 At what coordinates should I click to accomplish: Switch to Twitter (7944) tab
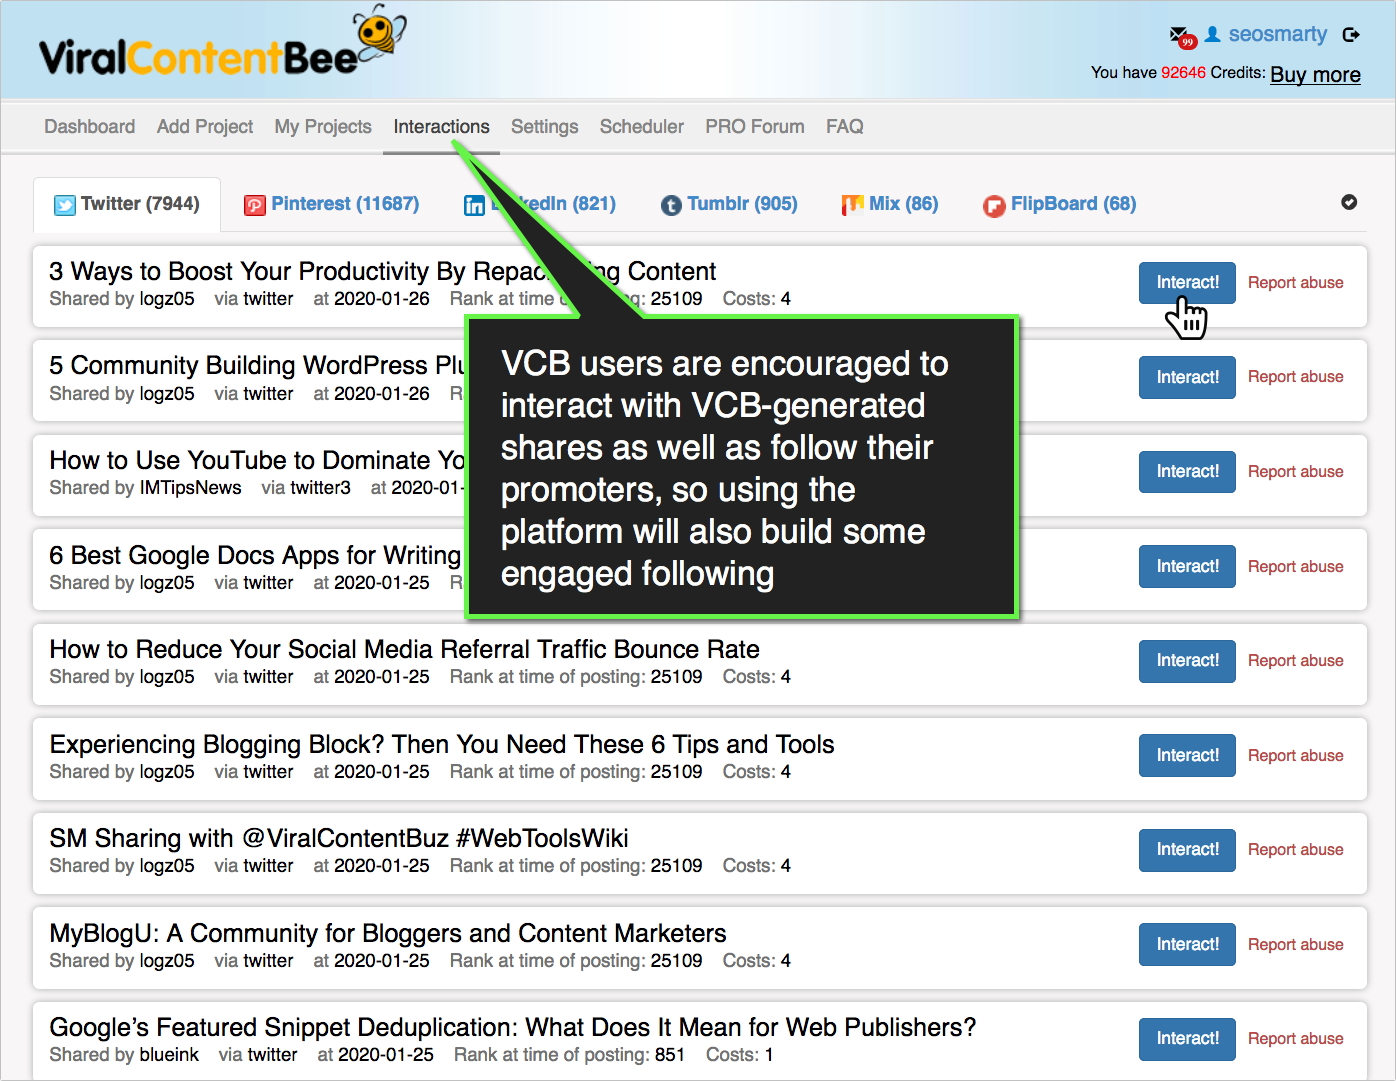127,204
